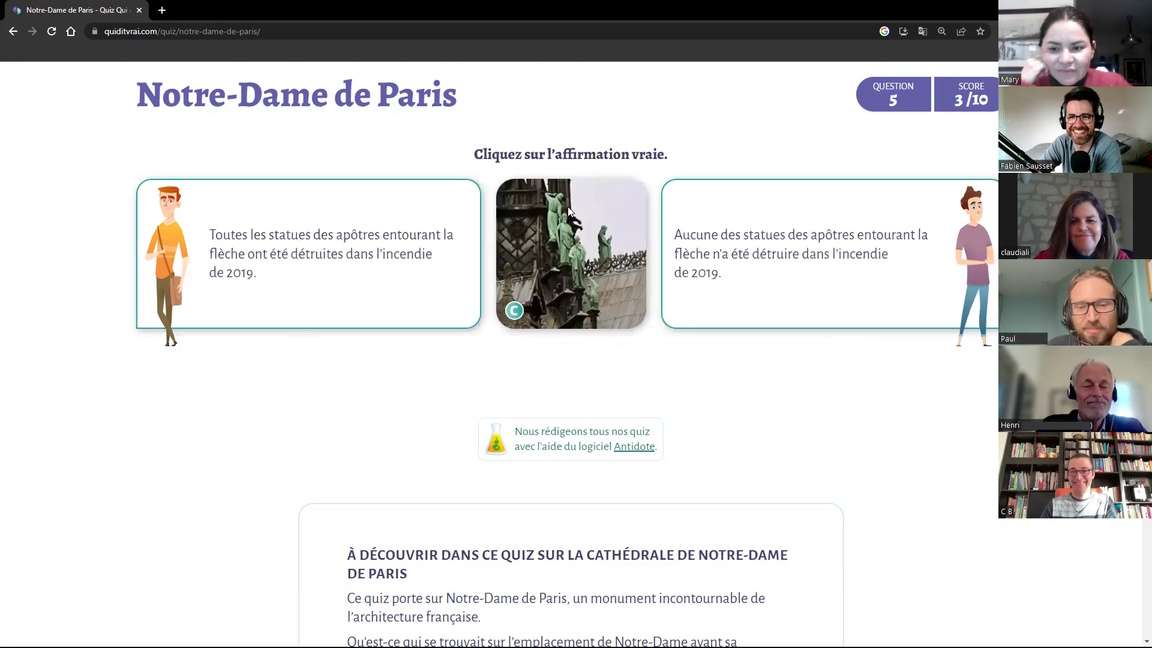Open the zoom magnifier control
Screen dimensions: 1152x648
942,32
